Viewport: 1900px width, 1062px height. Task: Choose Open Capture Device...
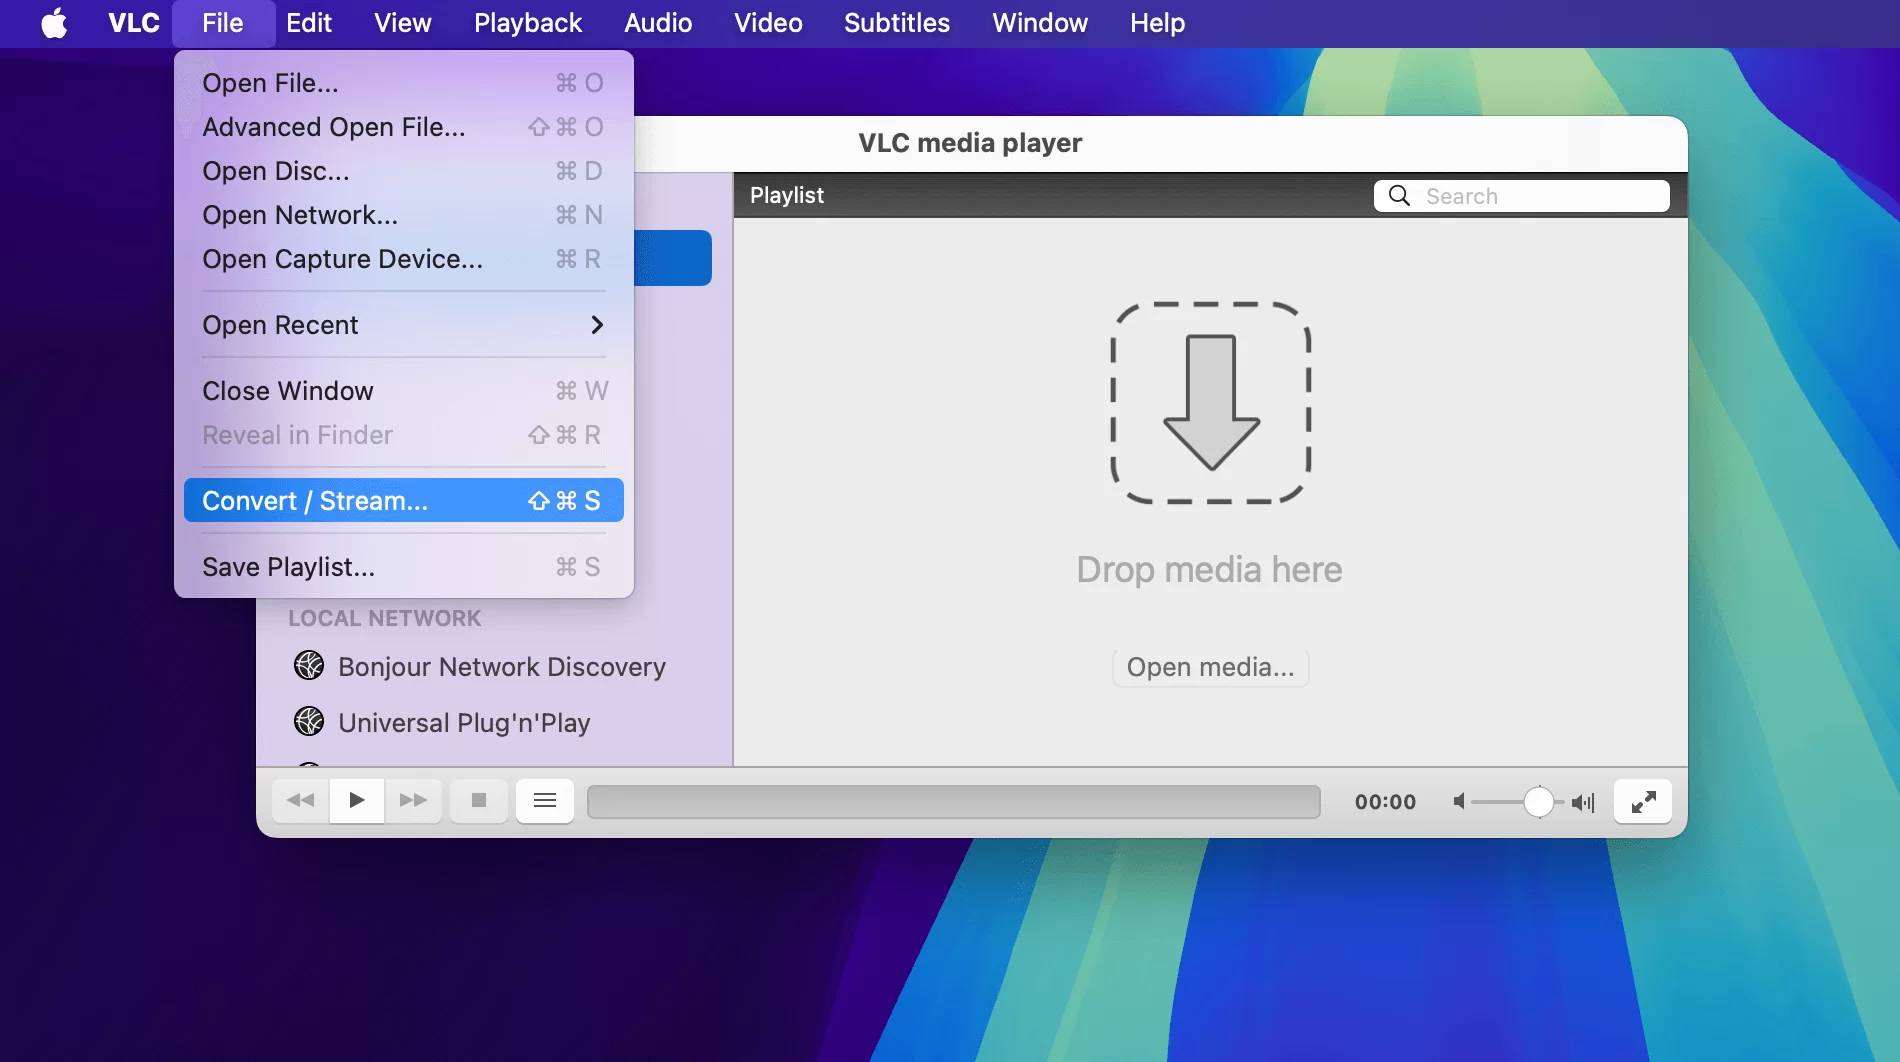point(403,259)
